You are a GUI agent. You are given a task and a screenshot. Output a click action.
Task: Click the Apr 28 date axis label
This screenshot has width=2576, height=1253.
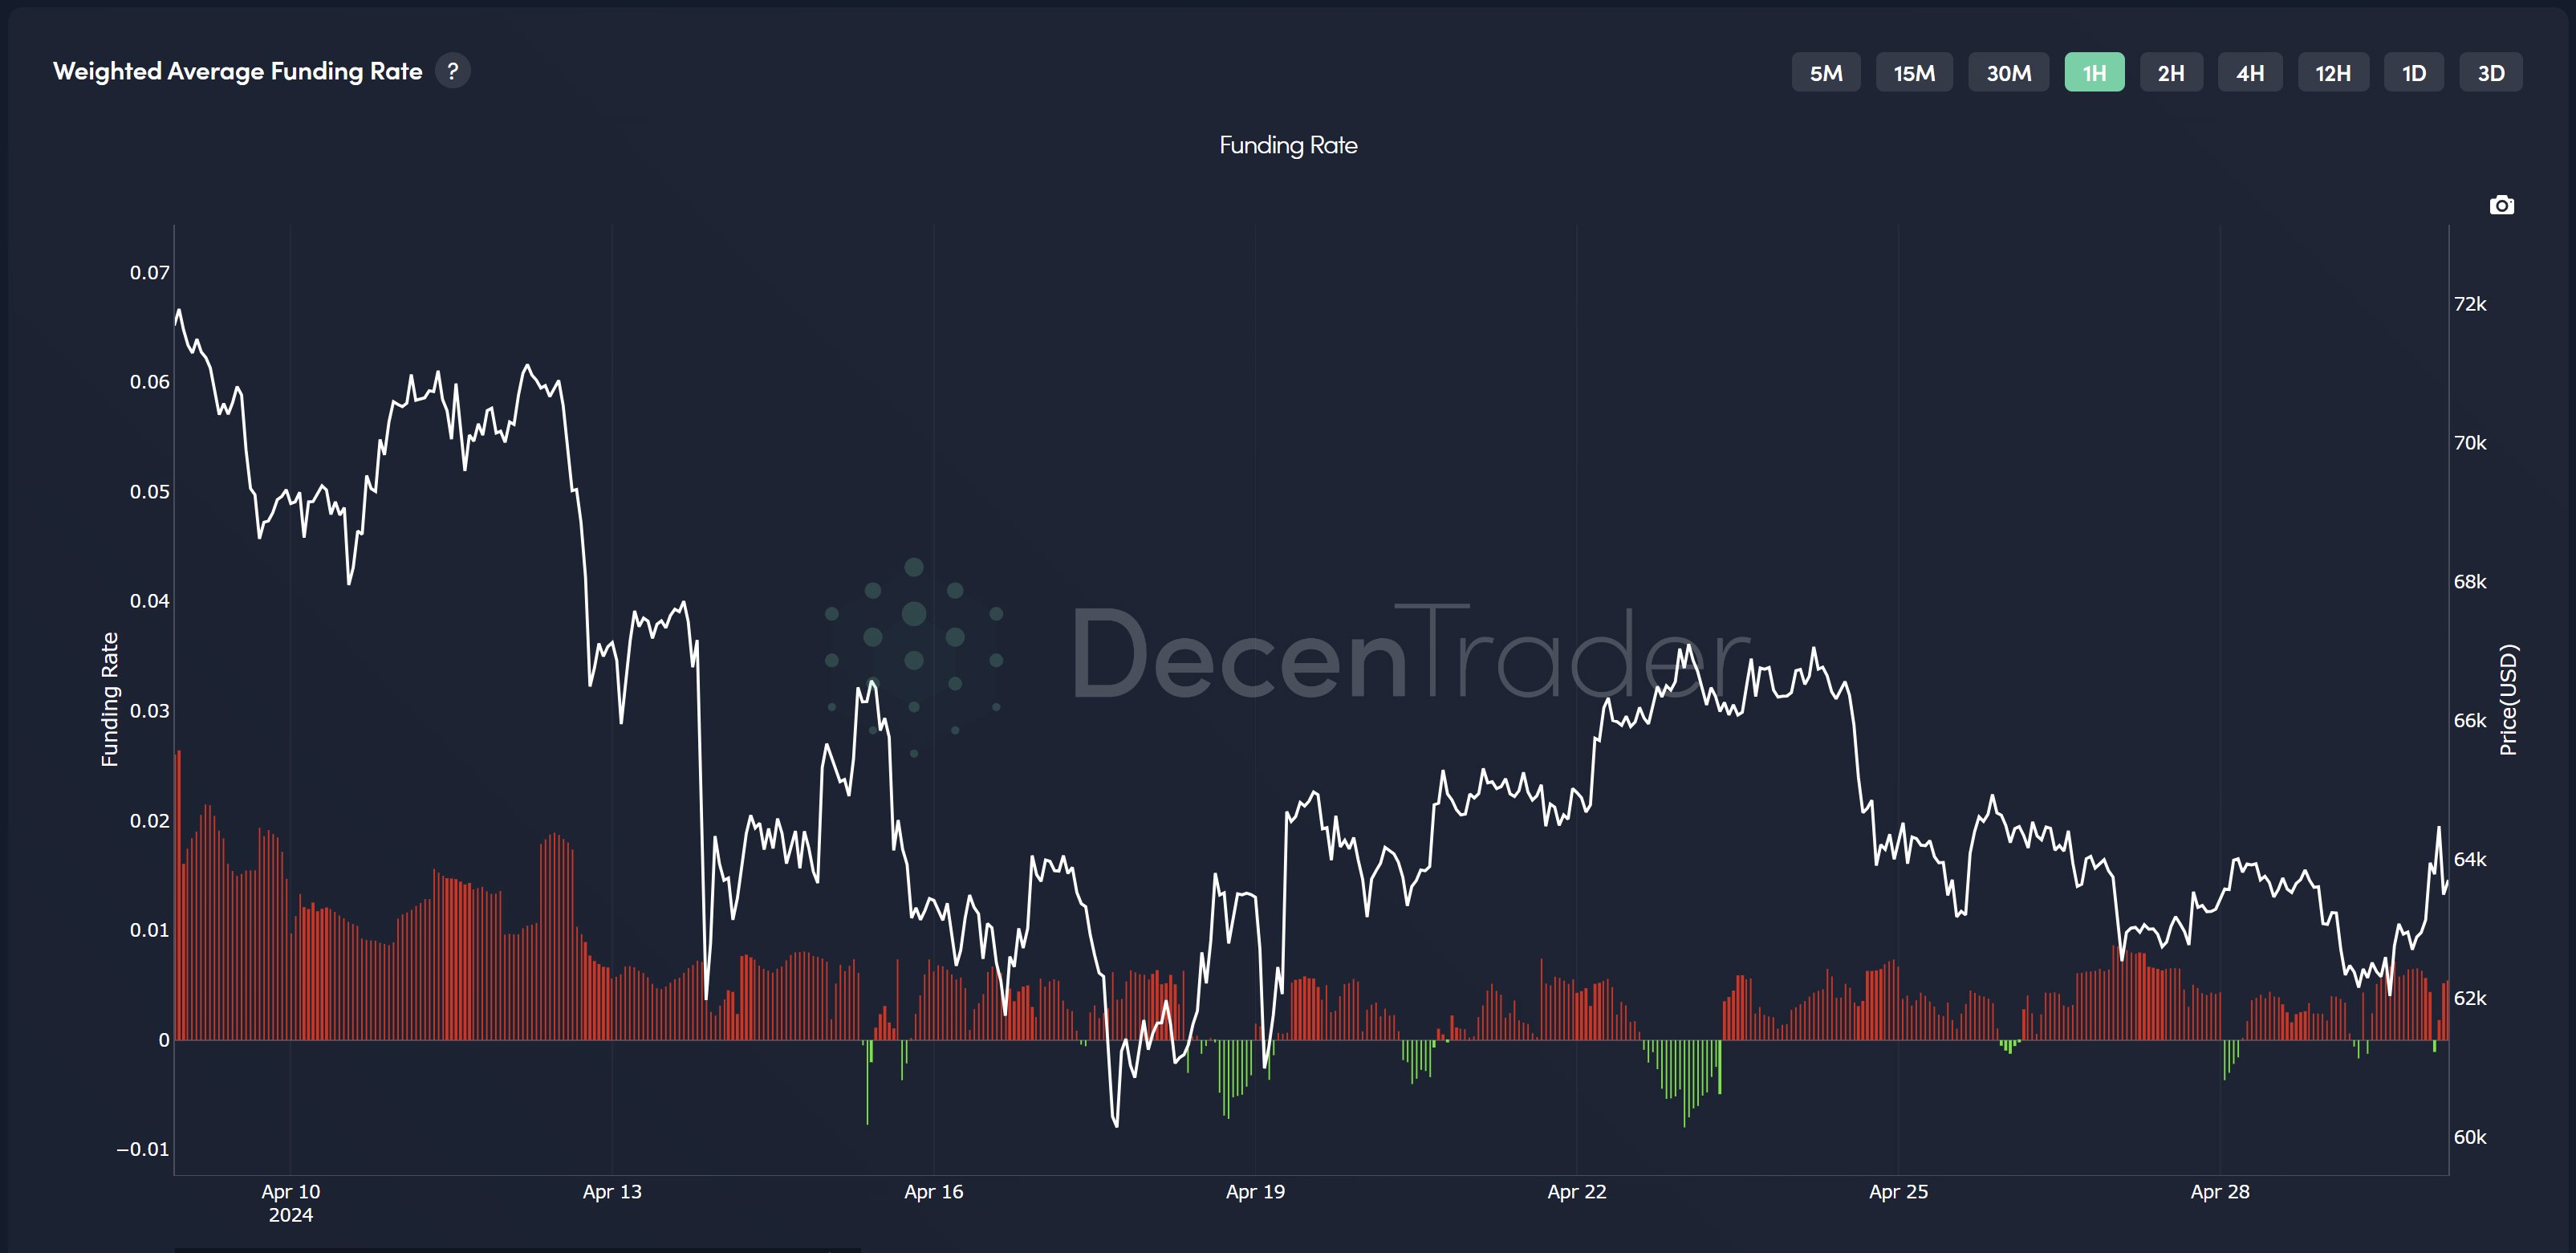coord(2220,1191)
